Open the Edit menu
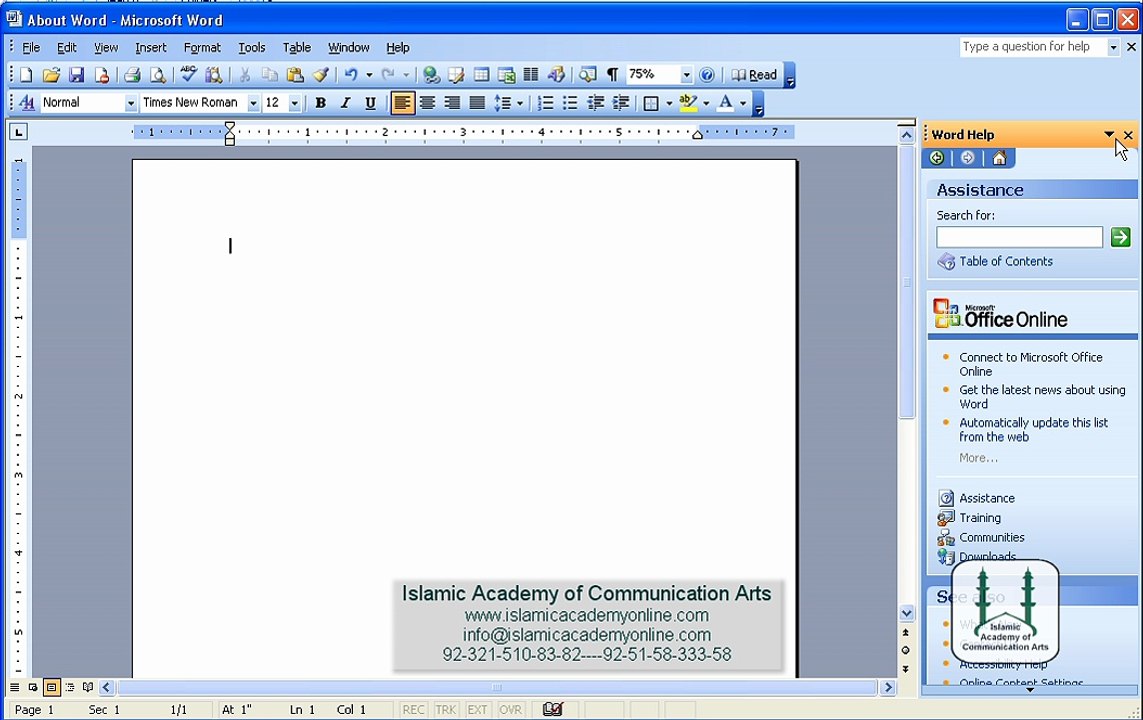This screenshot has height=720, width=1143. (66, 48)
